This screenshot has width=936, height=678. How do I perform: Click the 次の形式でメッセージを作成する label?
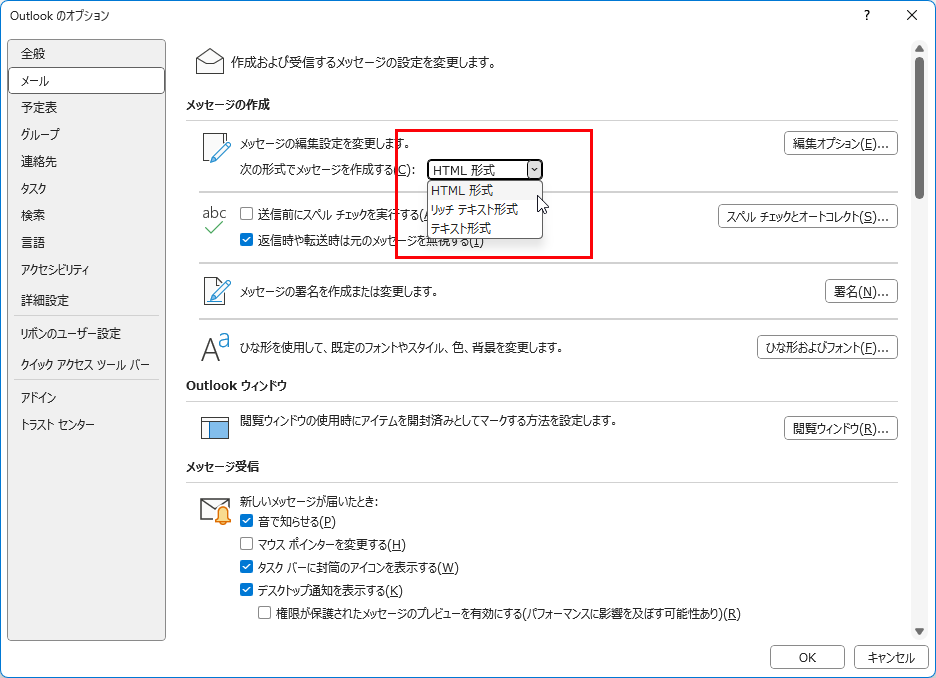(x=327, y=170)
